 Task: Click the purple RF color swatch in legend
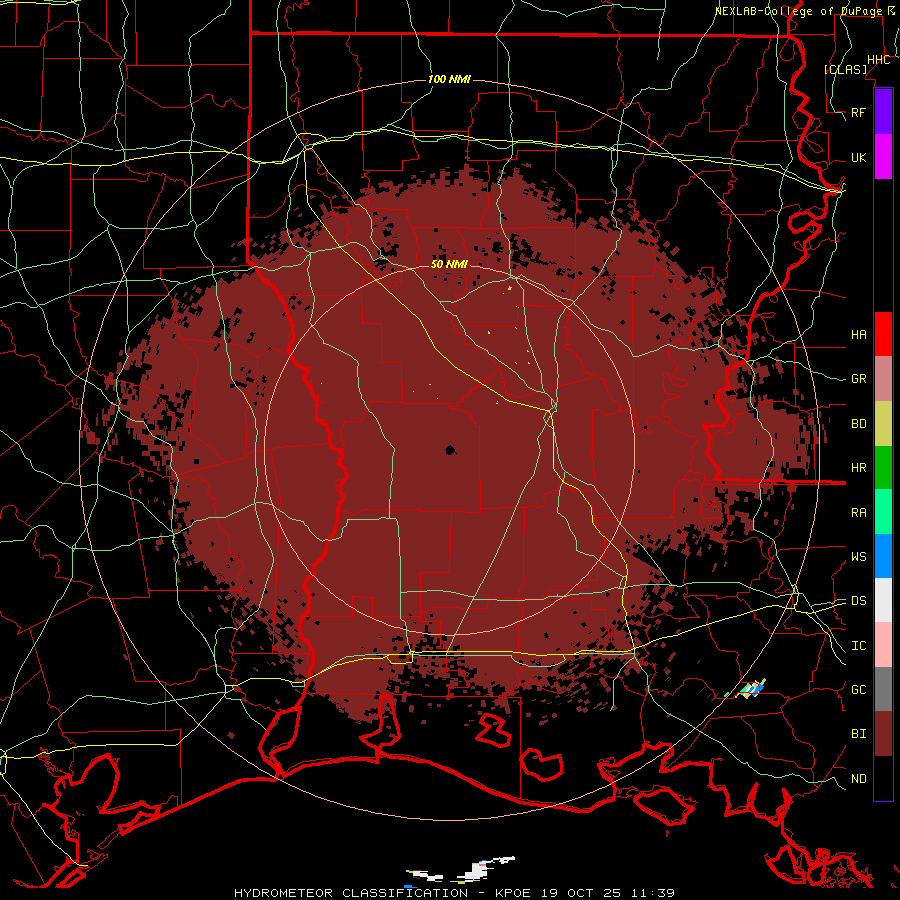click(x=883, y=112)
